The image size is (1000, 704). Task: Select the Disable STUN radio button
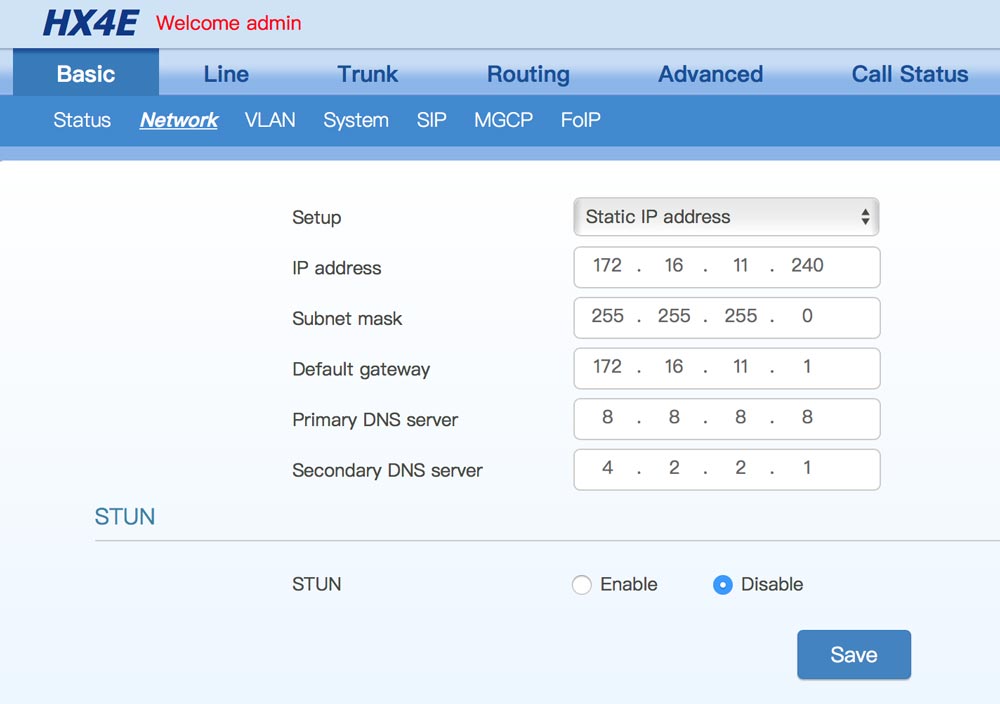point(723,585)
